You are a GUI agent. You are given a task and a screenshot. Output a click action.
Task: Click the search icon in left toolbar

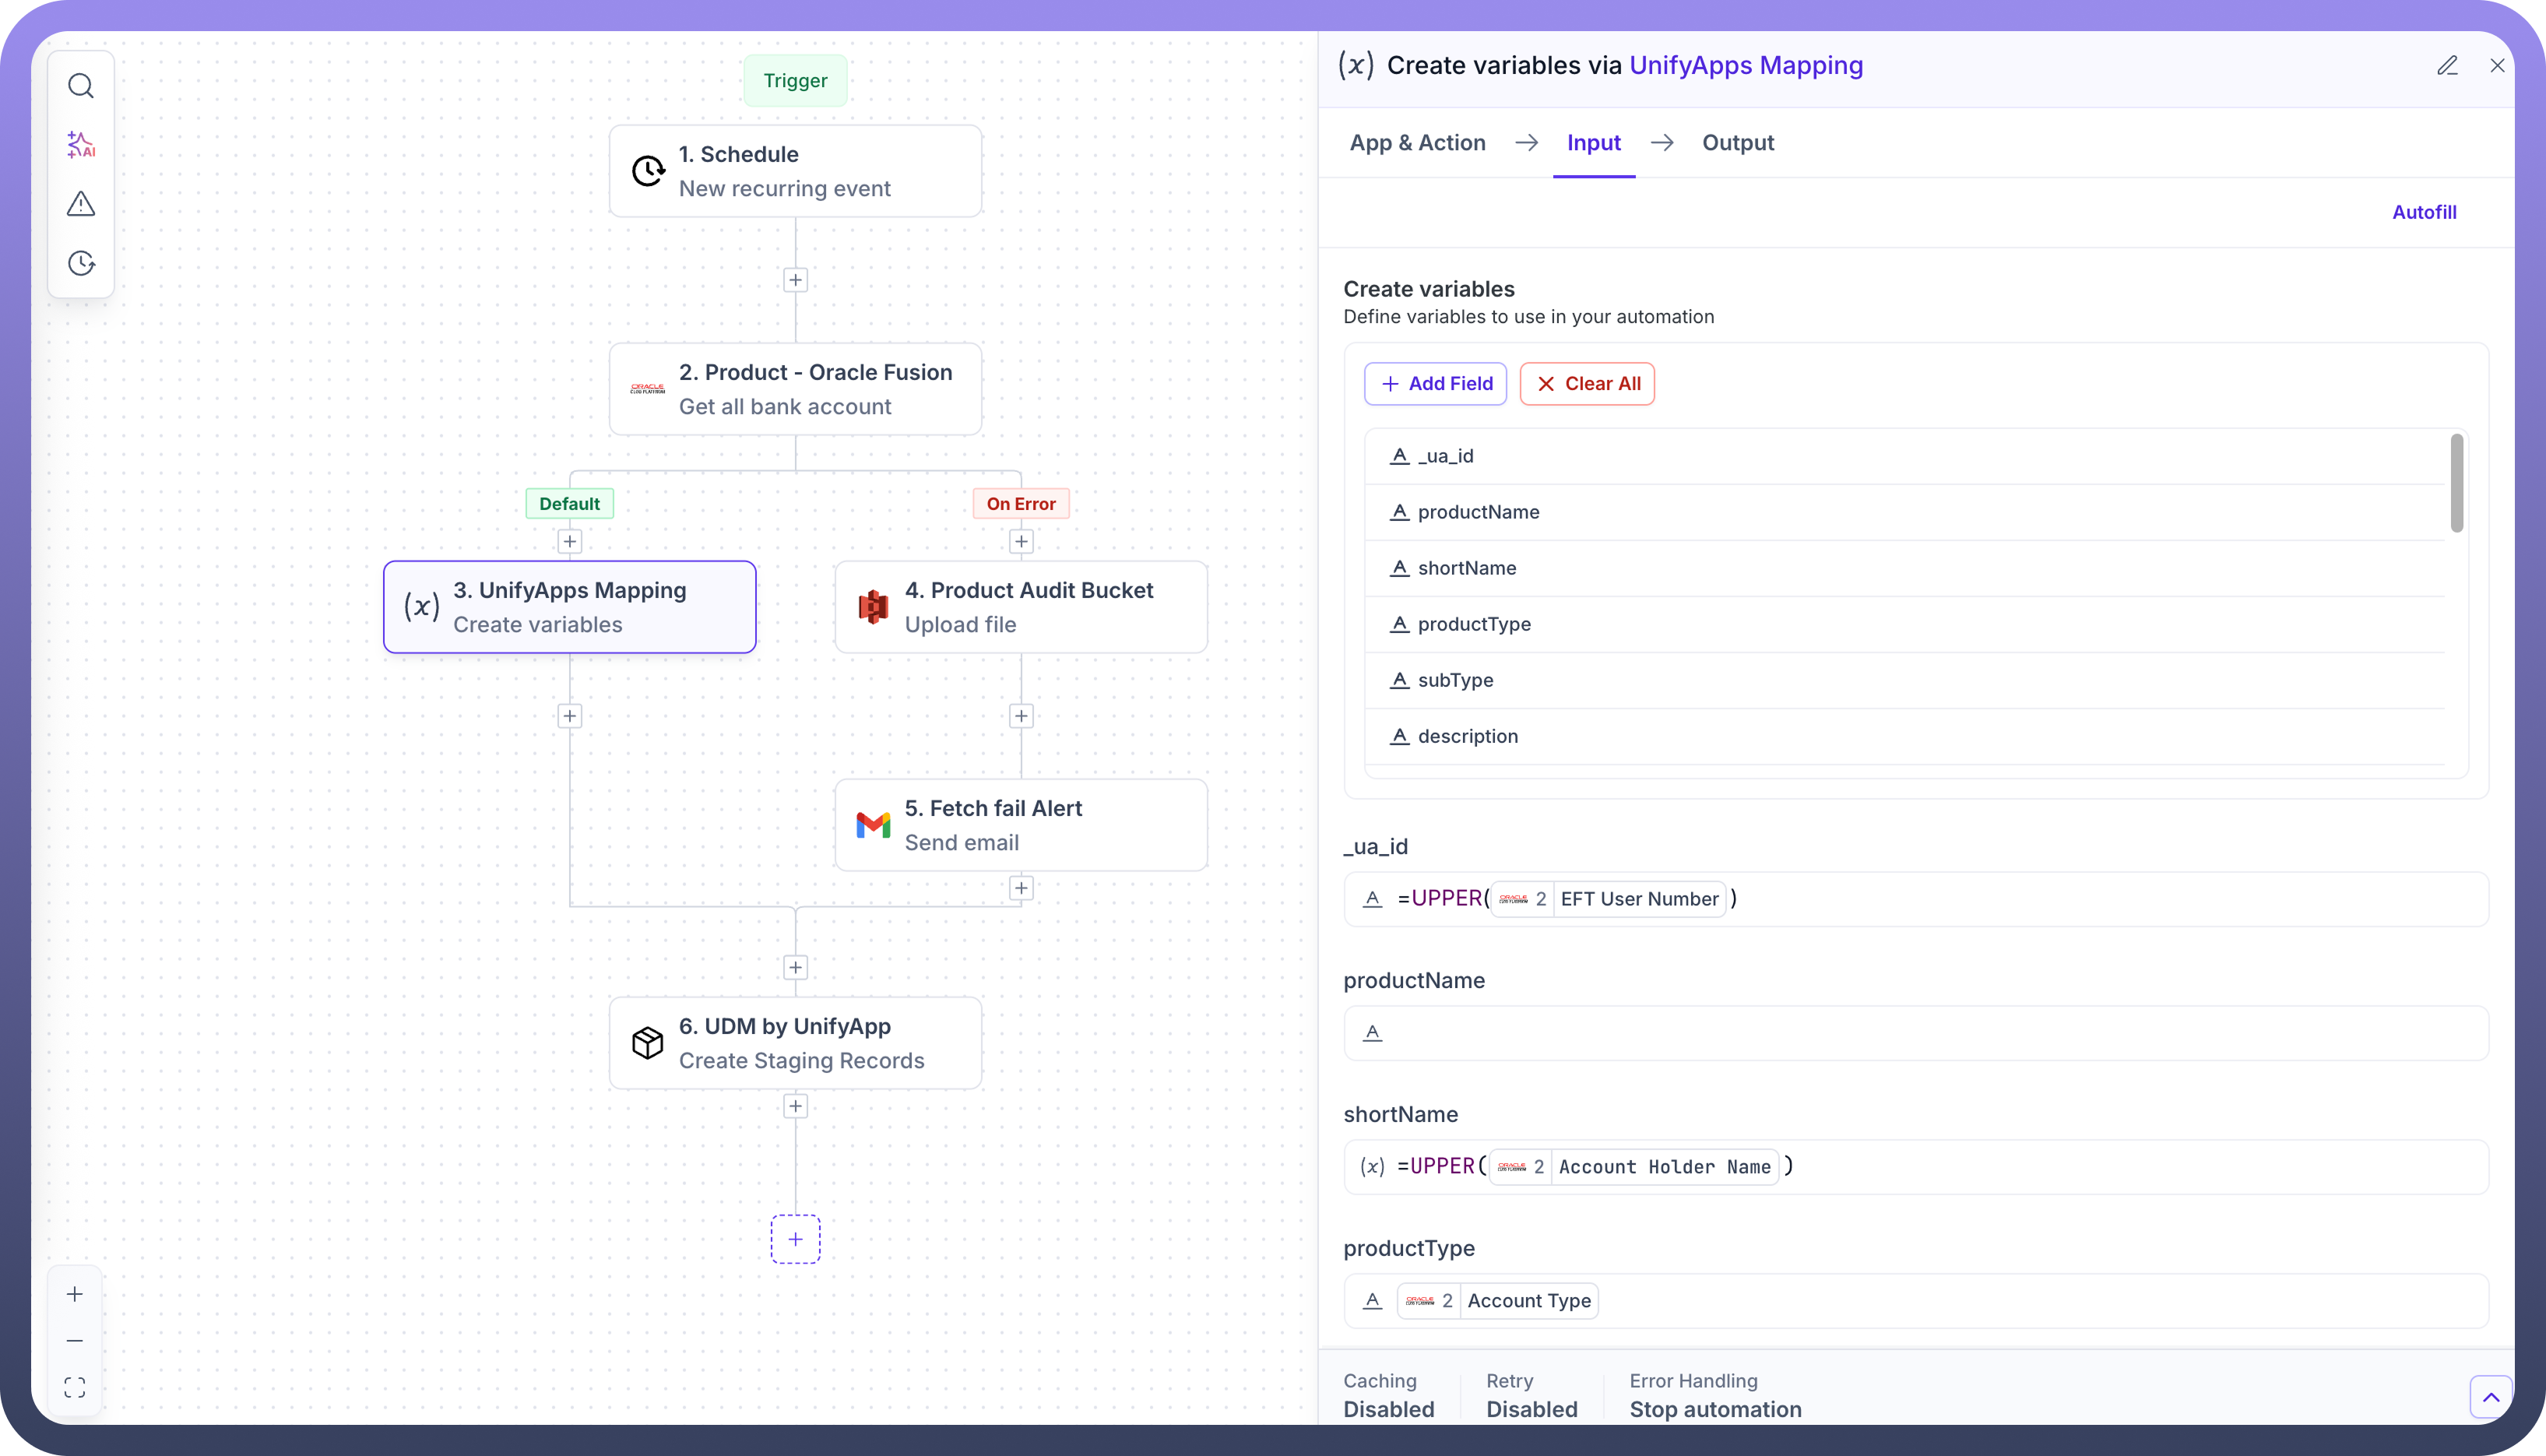pos(81,86)
